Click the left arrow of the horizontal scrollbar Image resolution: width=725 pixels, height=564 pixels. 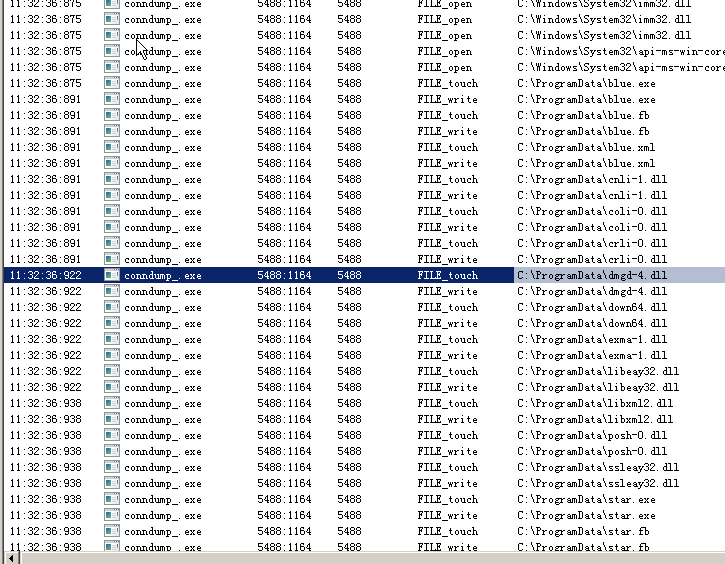[11, 558]
